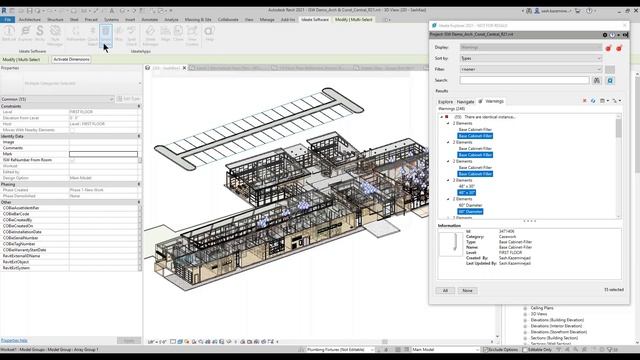Run the Spell Check tool
Screen dimensions: 640x360
coord(131,35)
